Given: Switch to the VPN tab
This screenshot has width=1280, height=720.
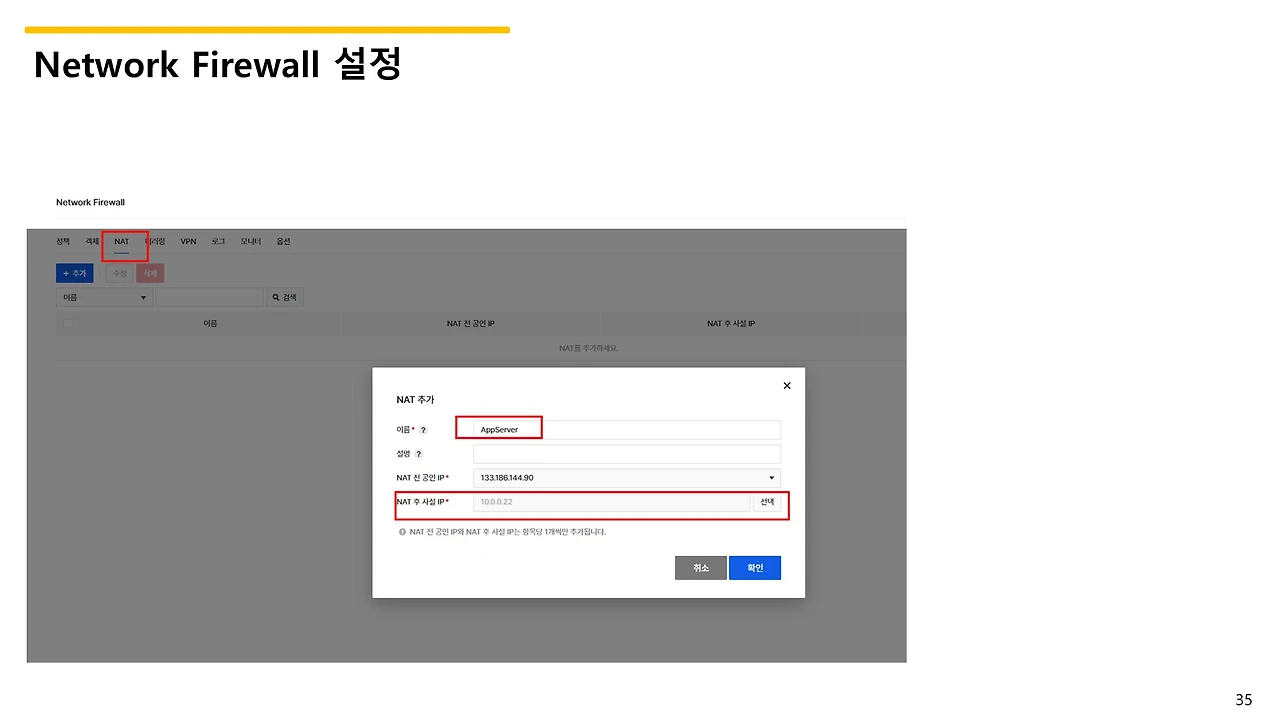Looking at the screenshot, I should 188,241.
